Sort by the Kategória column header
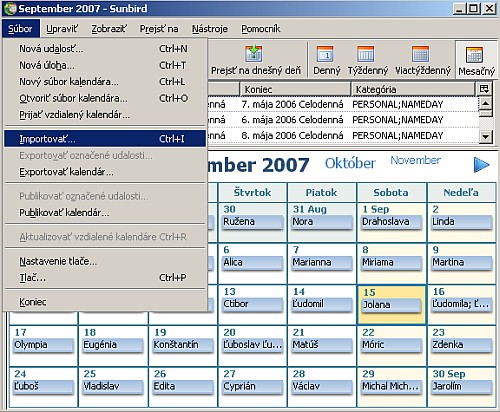The width and height of the screenshot is (500, 412). pyautogui.click(x=413, y=89)
